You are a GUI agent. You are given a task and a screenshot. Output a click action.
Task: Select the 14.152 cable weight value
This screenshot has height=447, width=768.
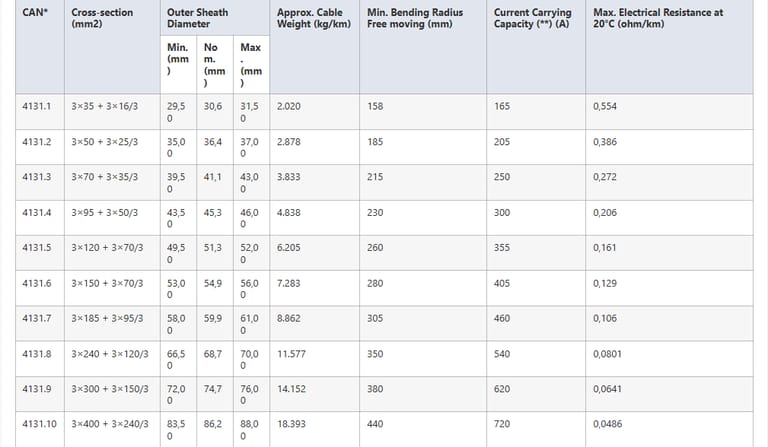[x=291, y=389]
